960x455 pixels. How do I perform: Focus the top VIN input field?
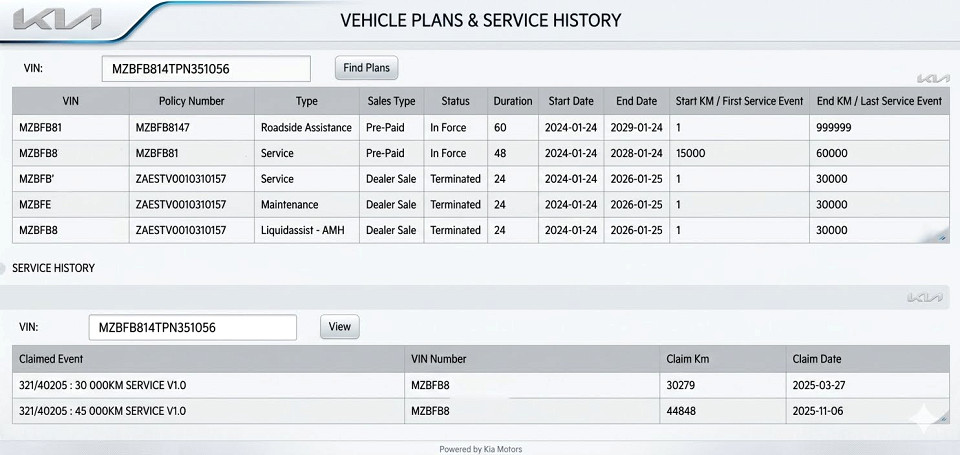(x=206, y=69)
